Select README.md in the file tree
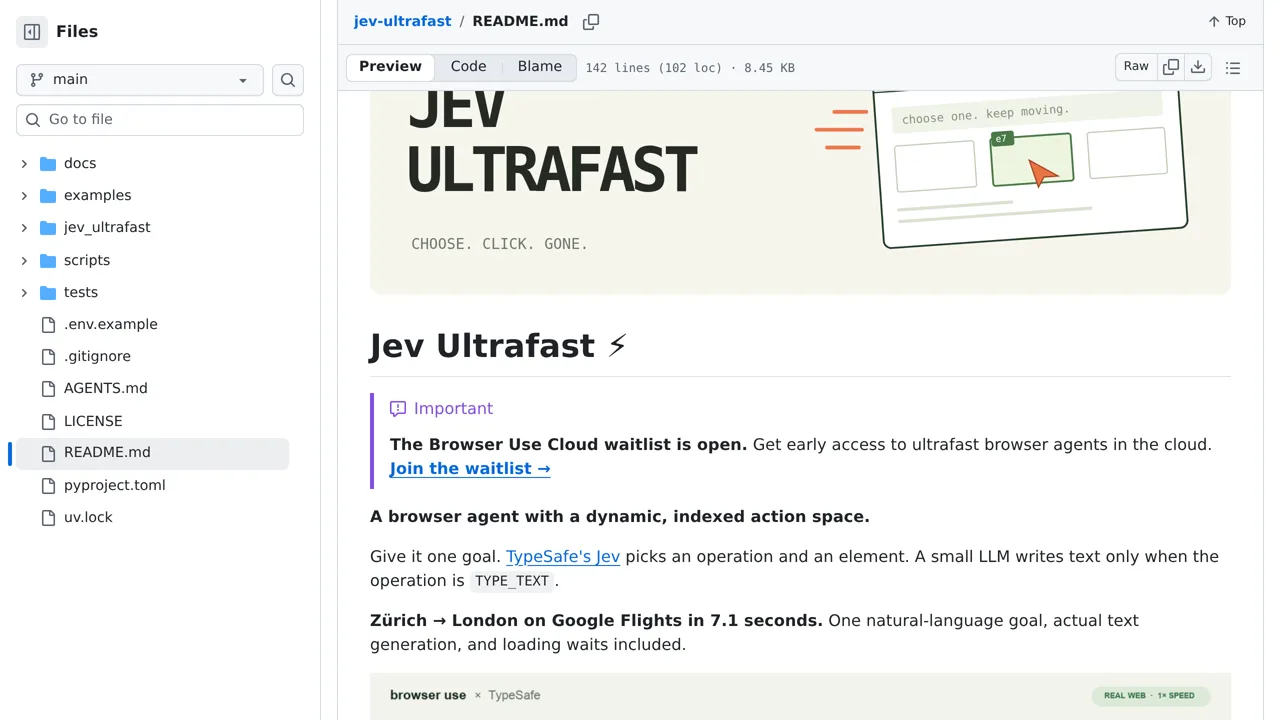Viewport: 1280px width, 720px height. (152, 453)
